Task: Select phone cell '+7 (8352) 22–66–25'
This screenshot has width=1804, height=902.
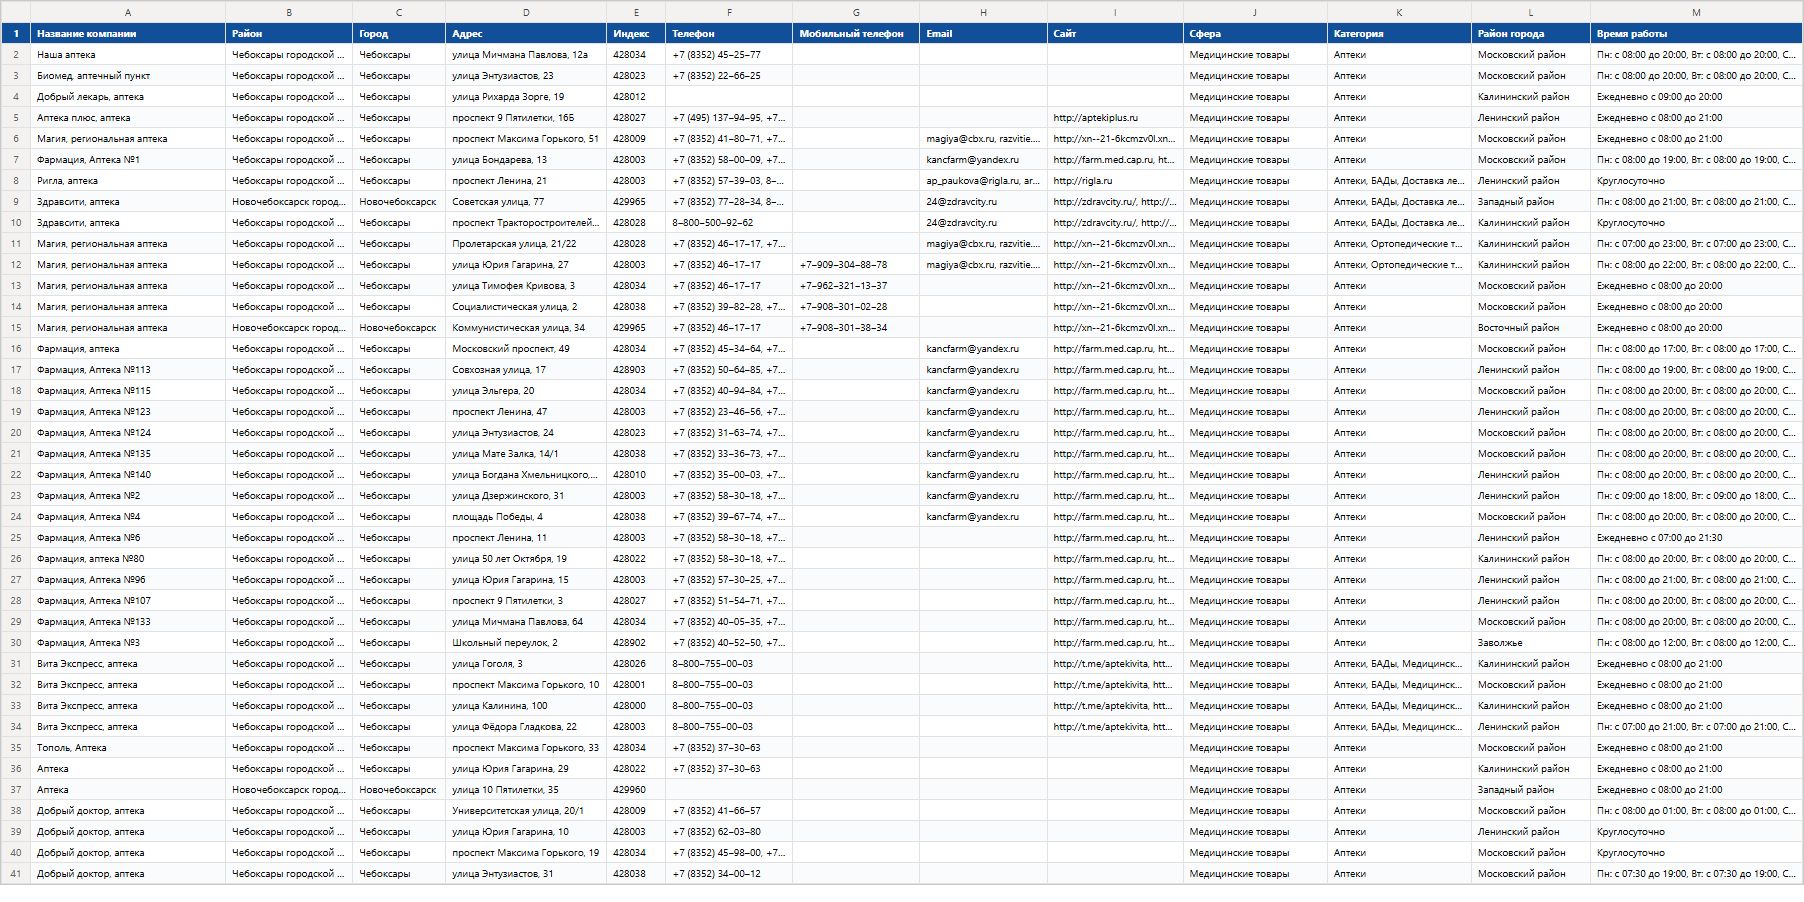Action: [x=729, y=75]
